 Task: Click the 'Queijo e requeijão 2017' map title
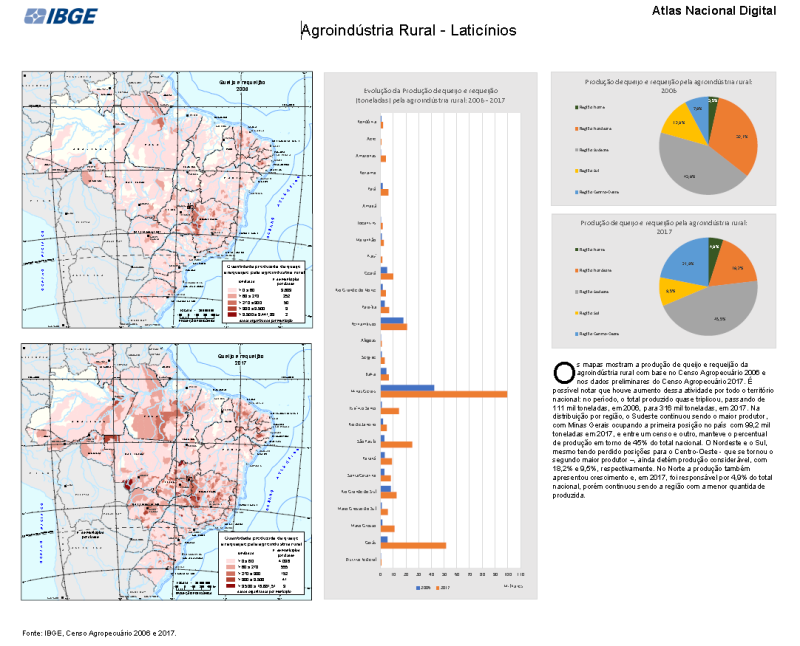click(x=241, y=359)
